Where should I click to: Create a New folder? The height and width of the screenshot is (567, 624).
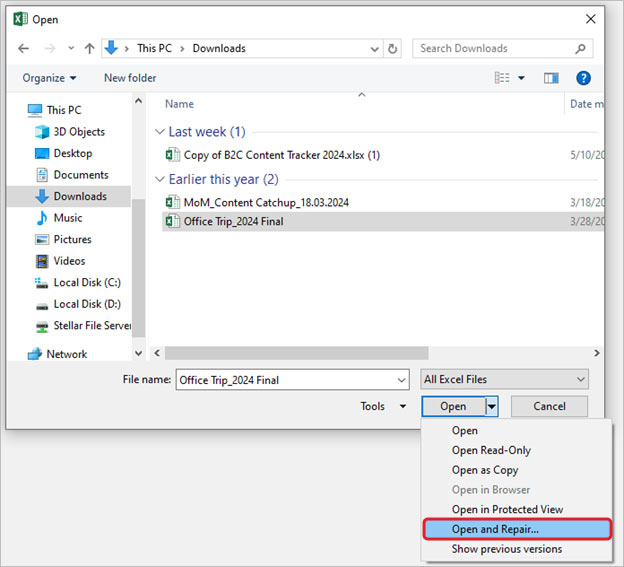(130, 78)
